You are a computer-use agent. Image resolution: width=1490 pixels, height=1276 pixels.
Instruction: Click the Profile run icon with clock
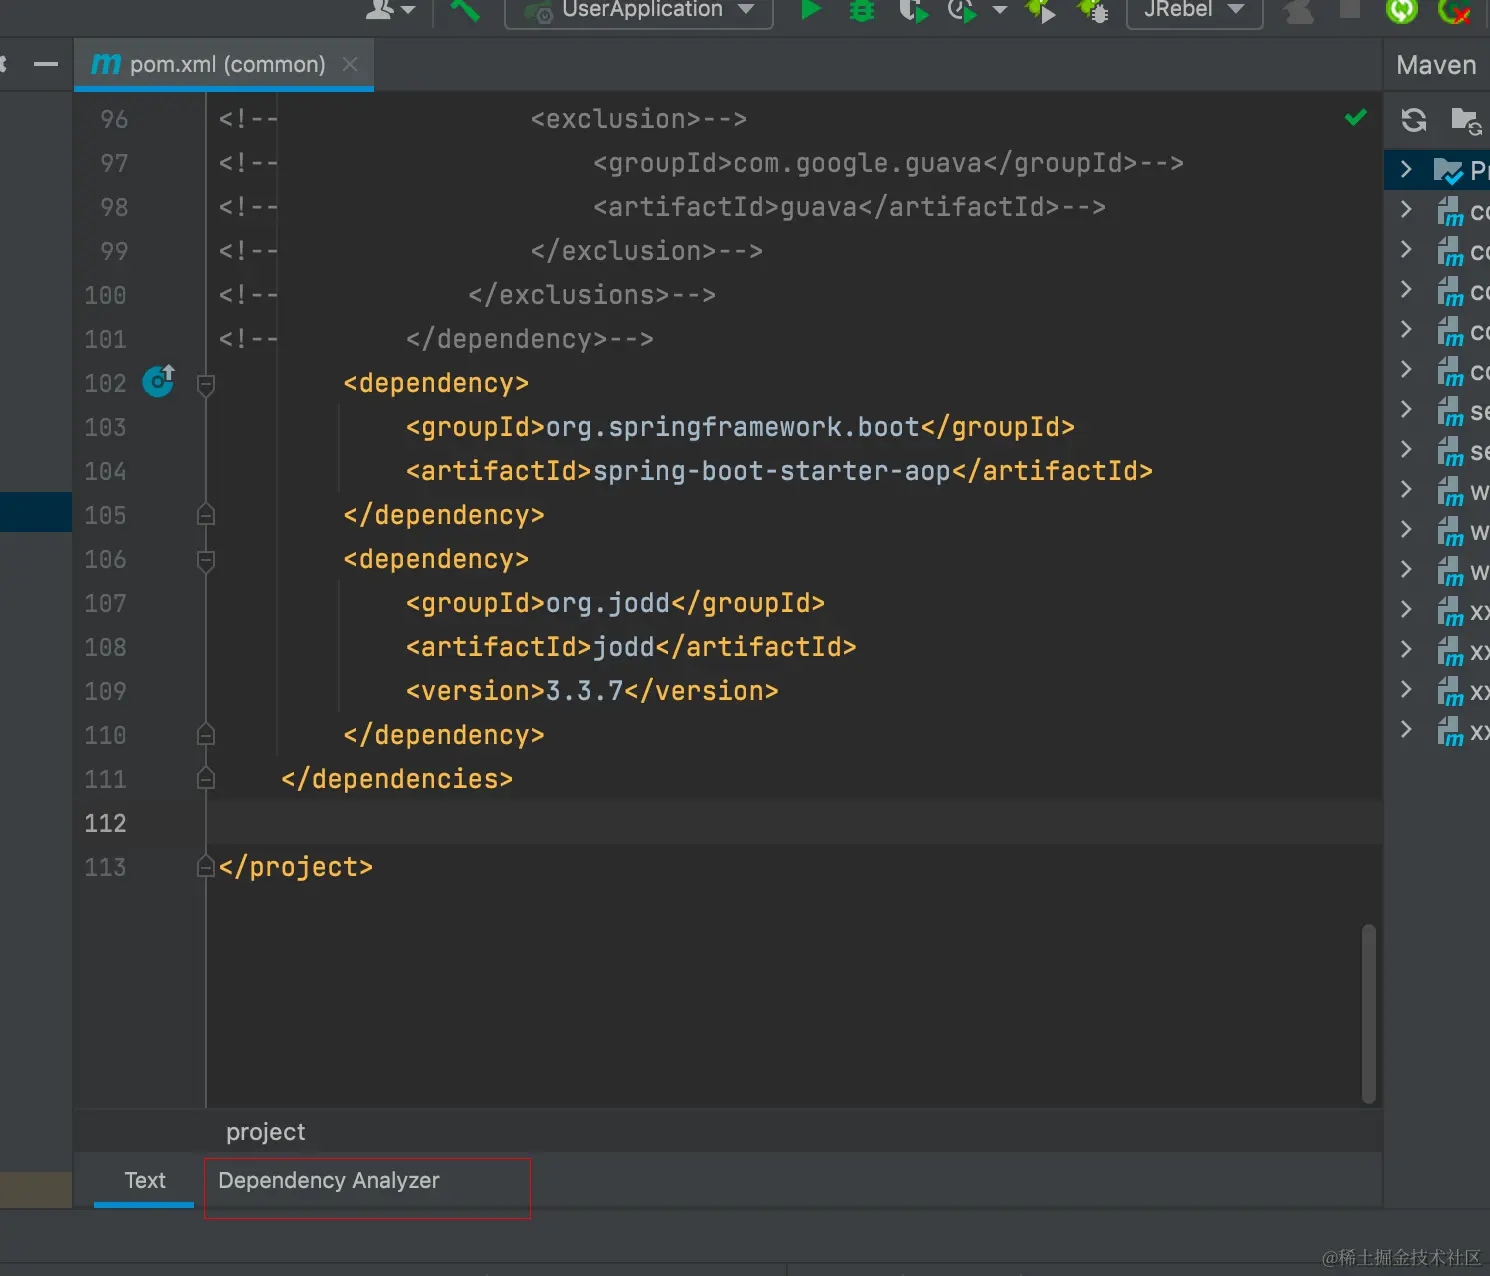(x=962, y=10)
